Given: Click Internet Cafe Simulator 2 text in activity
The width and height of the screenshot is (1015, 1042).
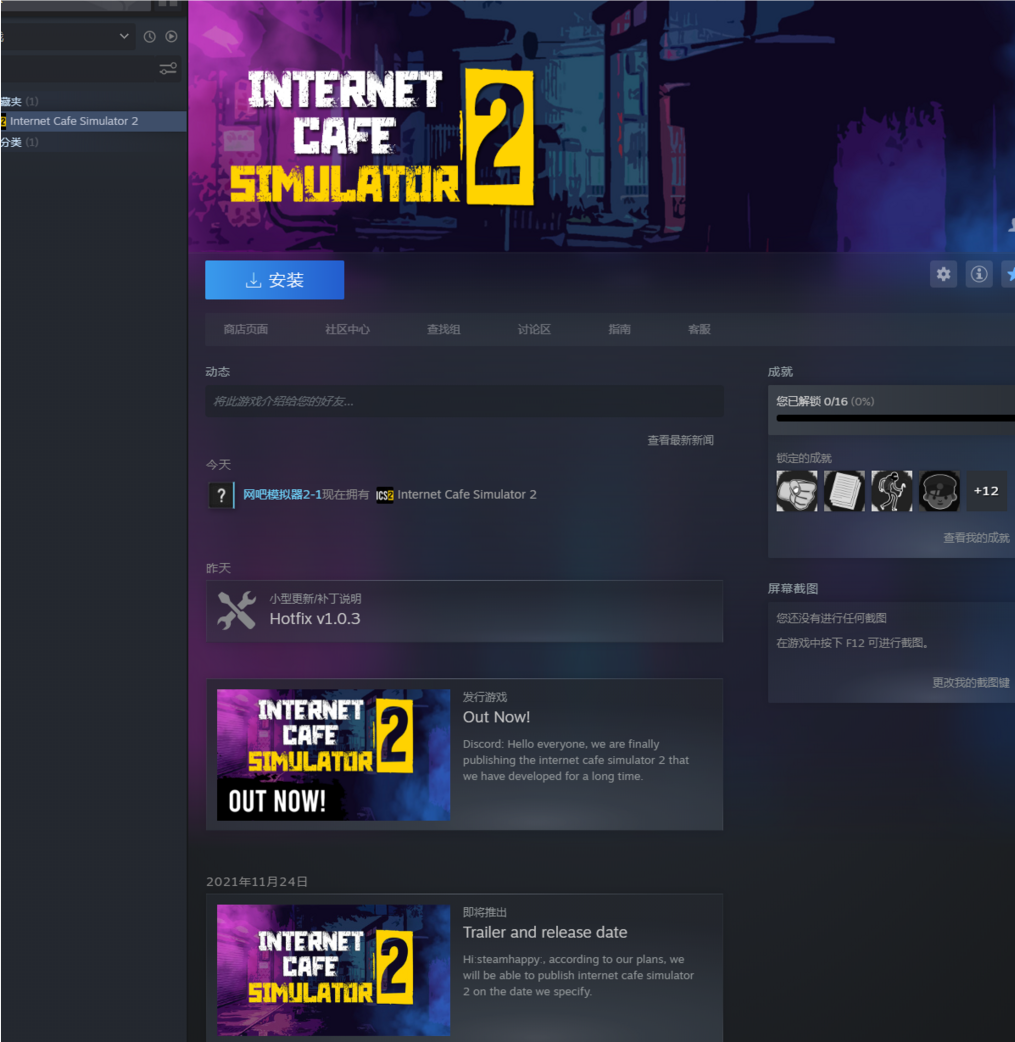Looking at the screenshot, I should point(467,494).
